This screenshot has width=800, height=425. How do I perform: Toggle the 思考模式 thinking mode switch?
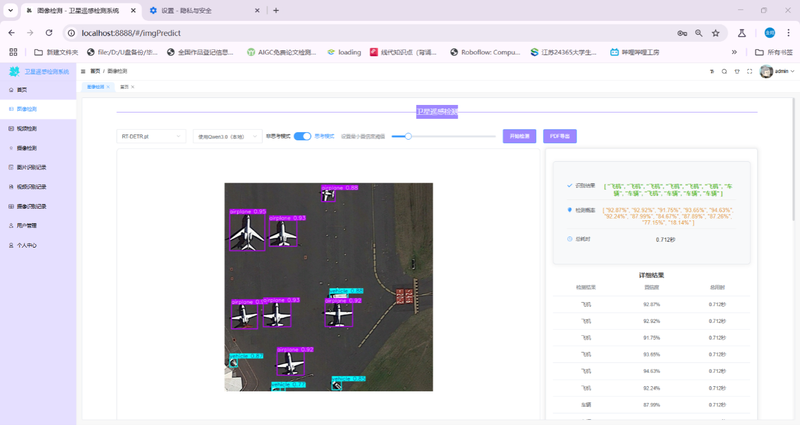click(302, 136)
